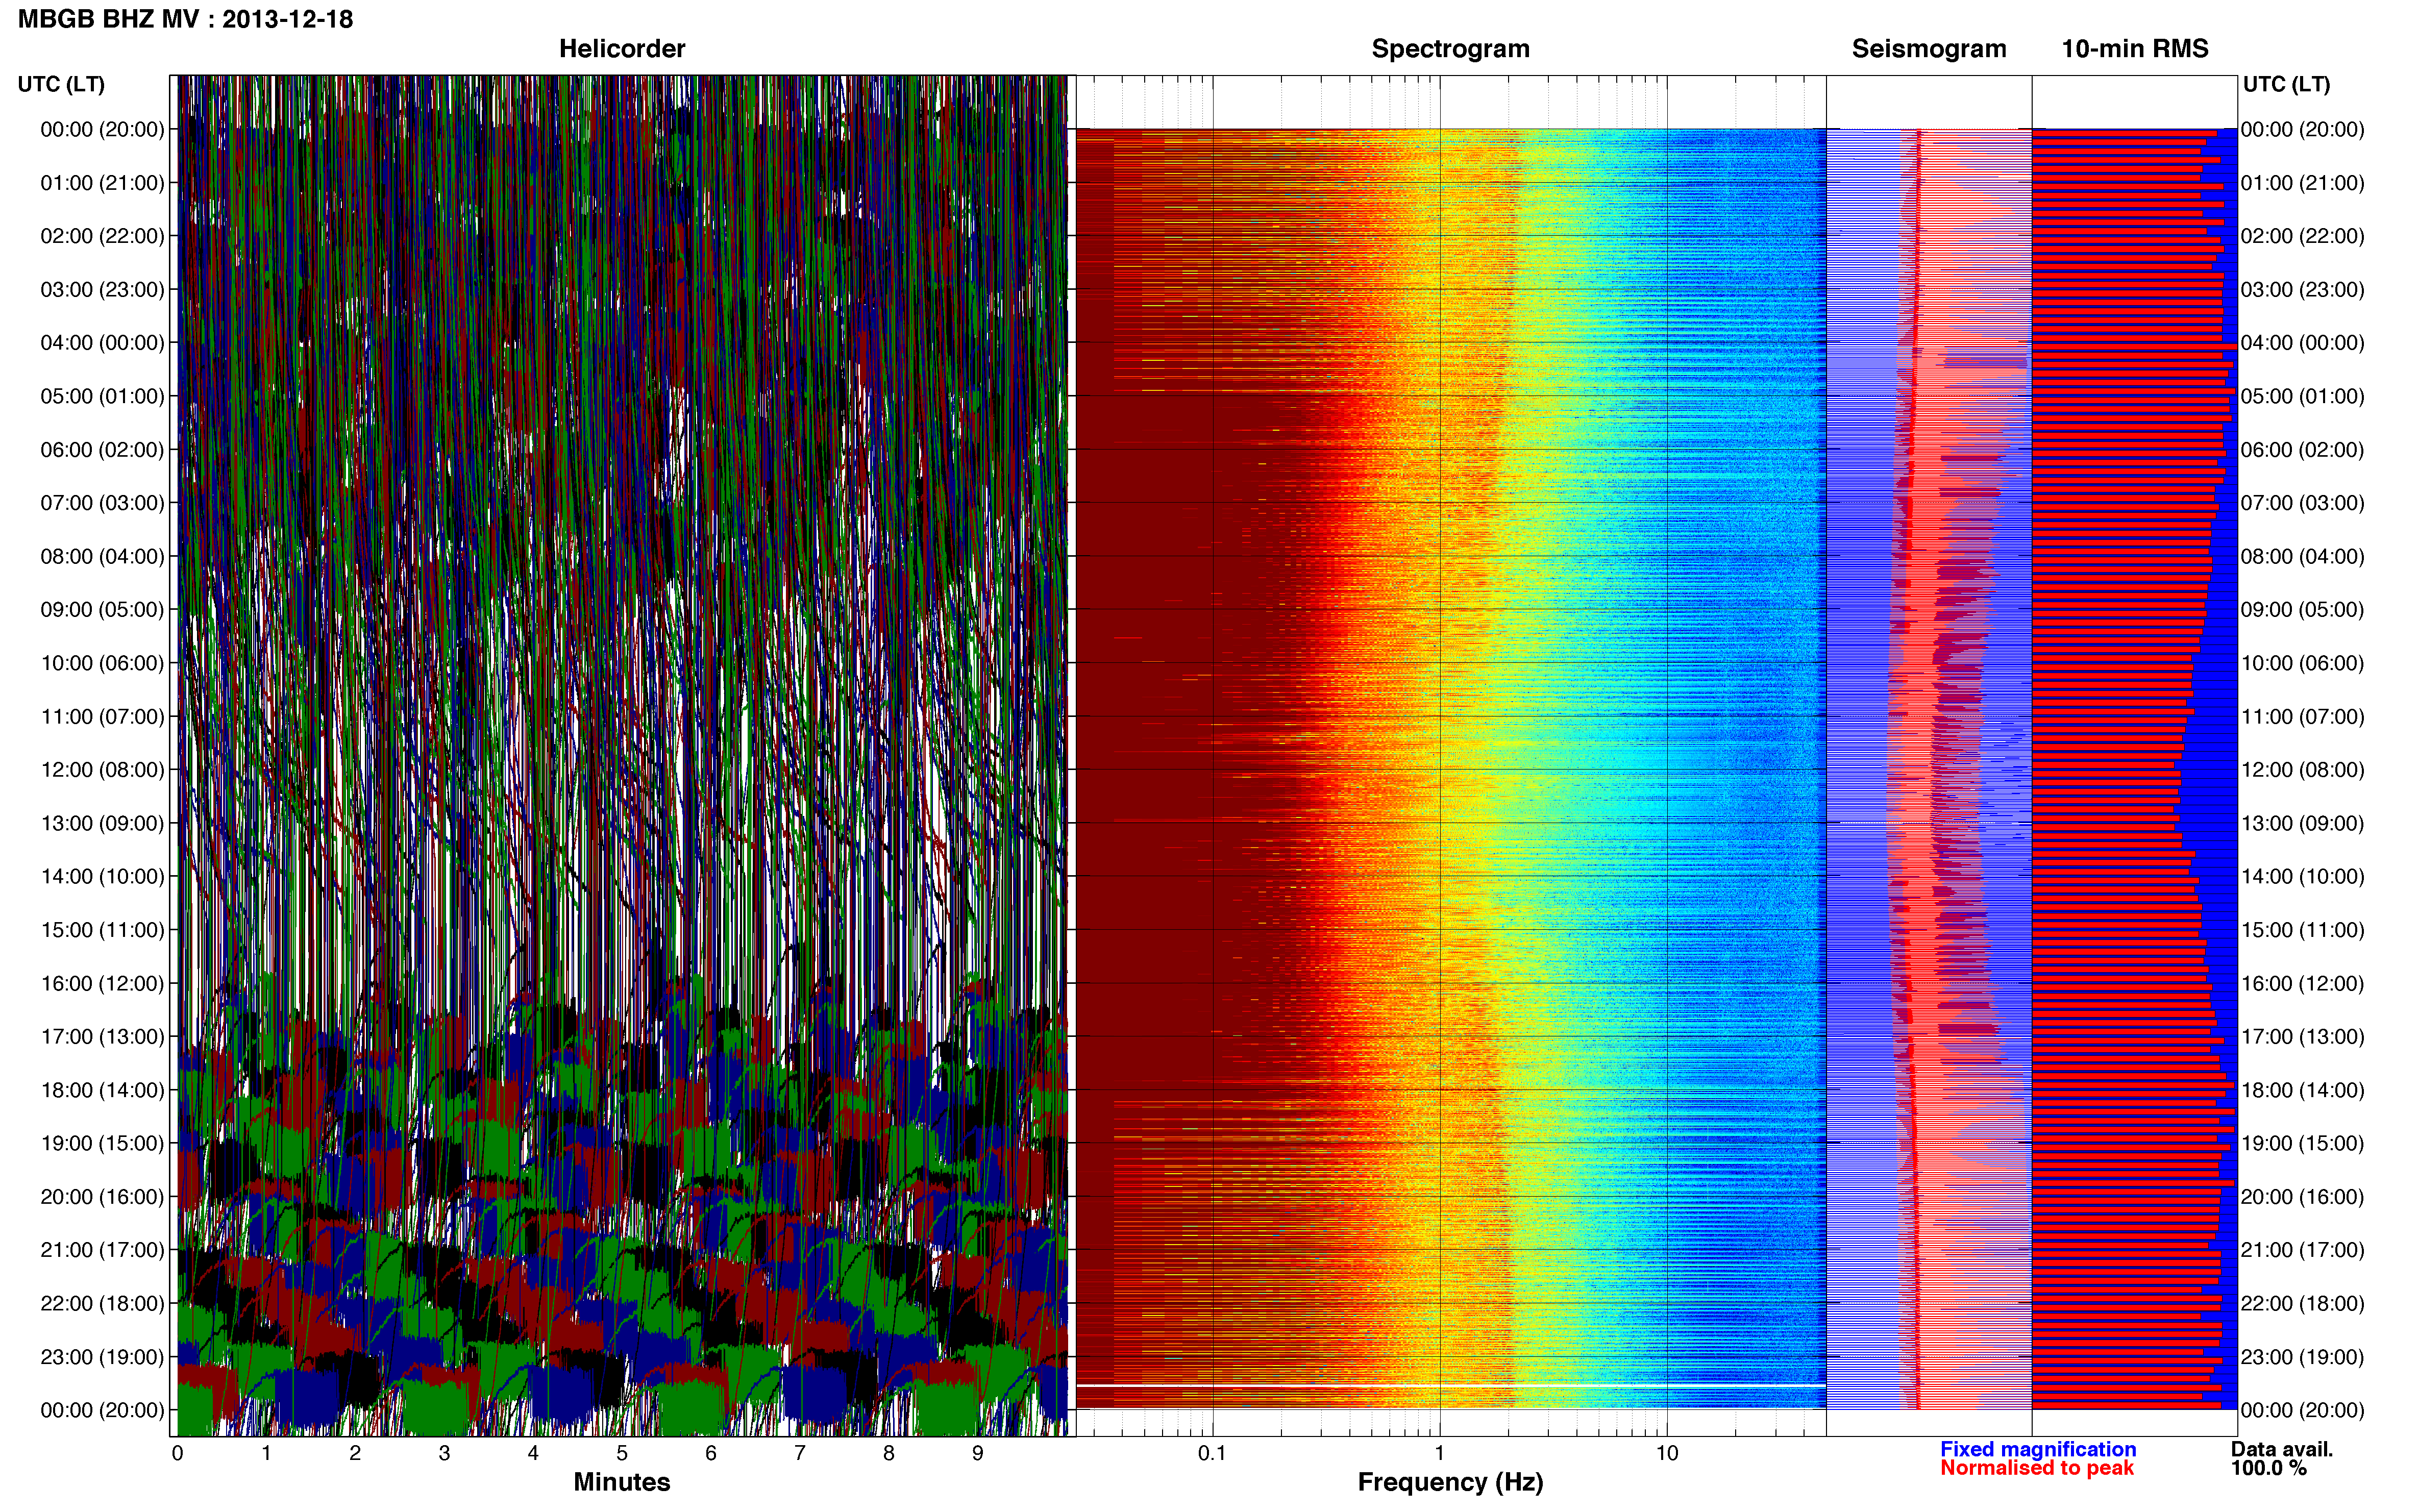Click '08:00 (04:00)' on the Helicorder time axis
This screenshot has width=2419, height=1512.
point(102,556)
